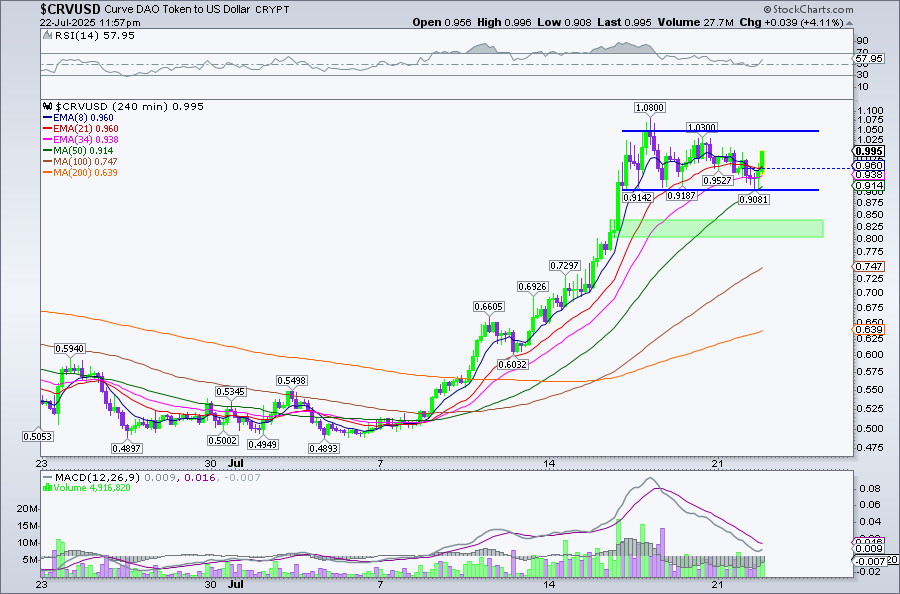This screenshot has width=900, height=594.
Task: Click the green bar icon before Volume
Action: click(x=48, y=488)
